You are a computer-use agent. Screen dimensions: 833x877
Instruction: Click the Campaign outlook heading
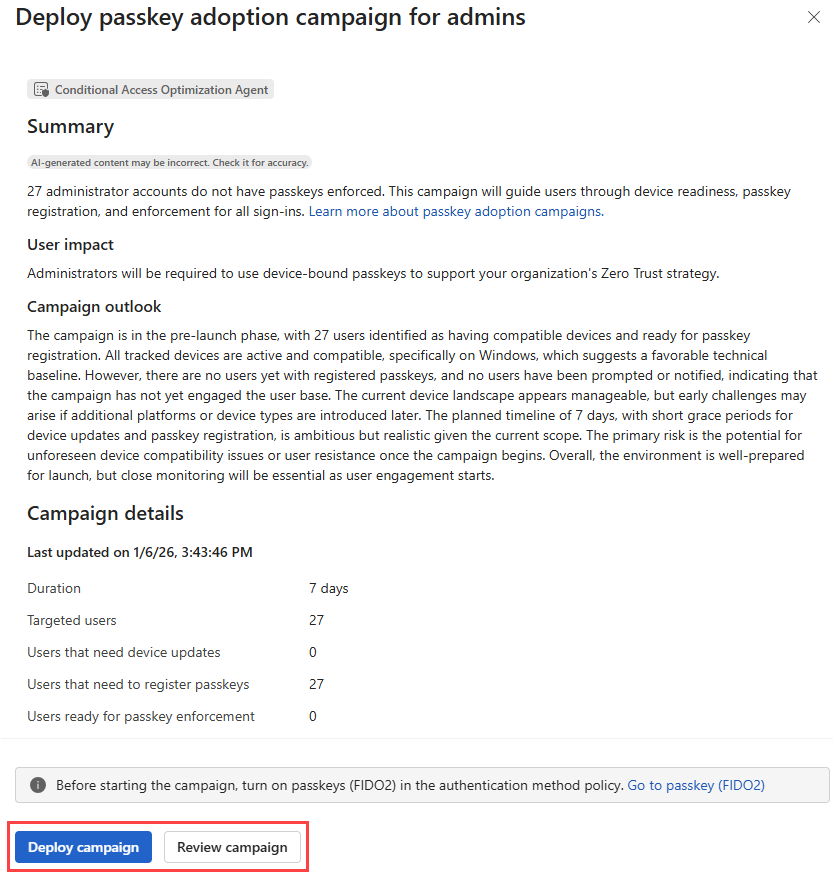pyautogui.click(x=94, y=306)
